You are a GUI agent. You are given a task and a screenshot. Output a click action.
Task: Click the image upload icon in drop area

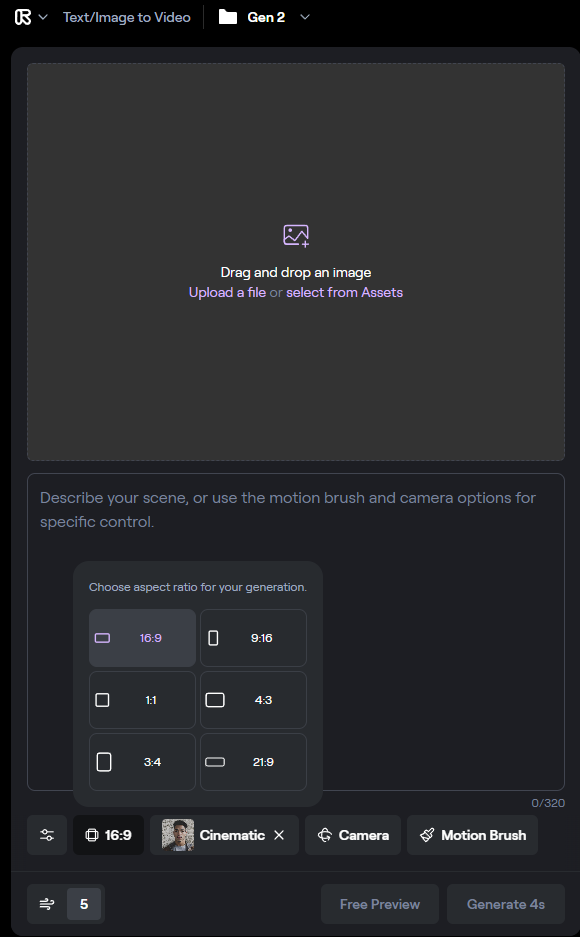pos(296,235)
